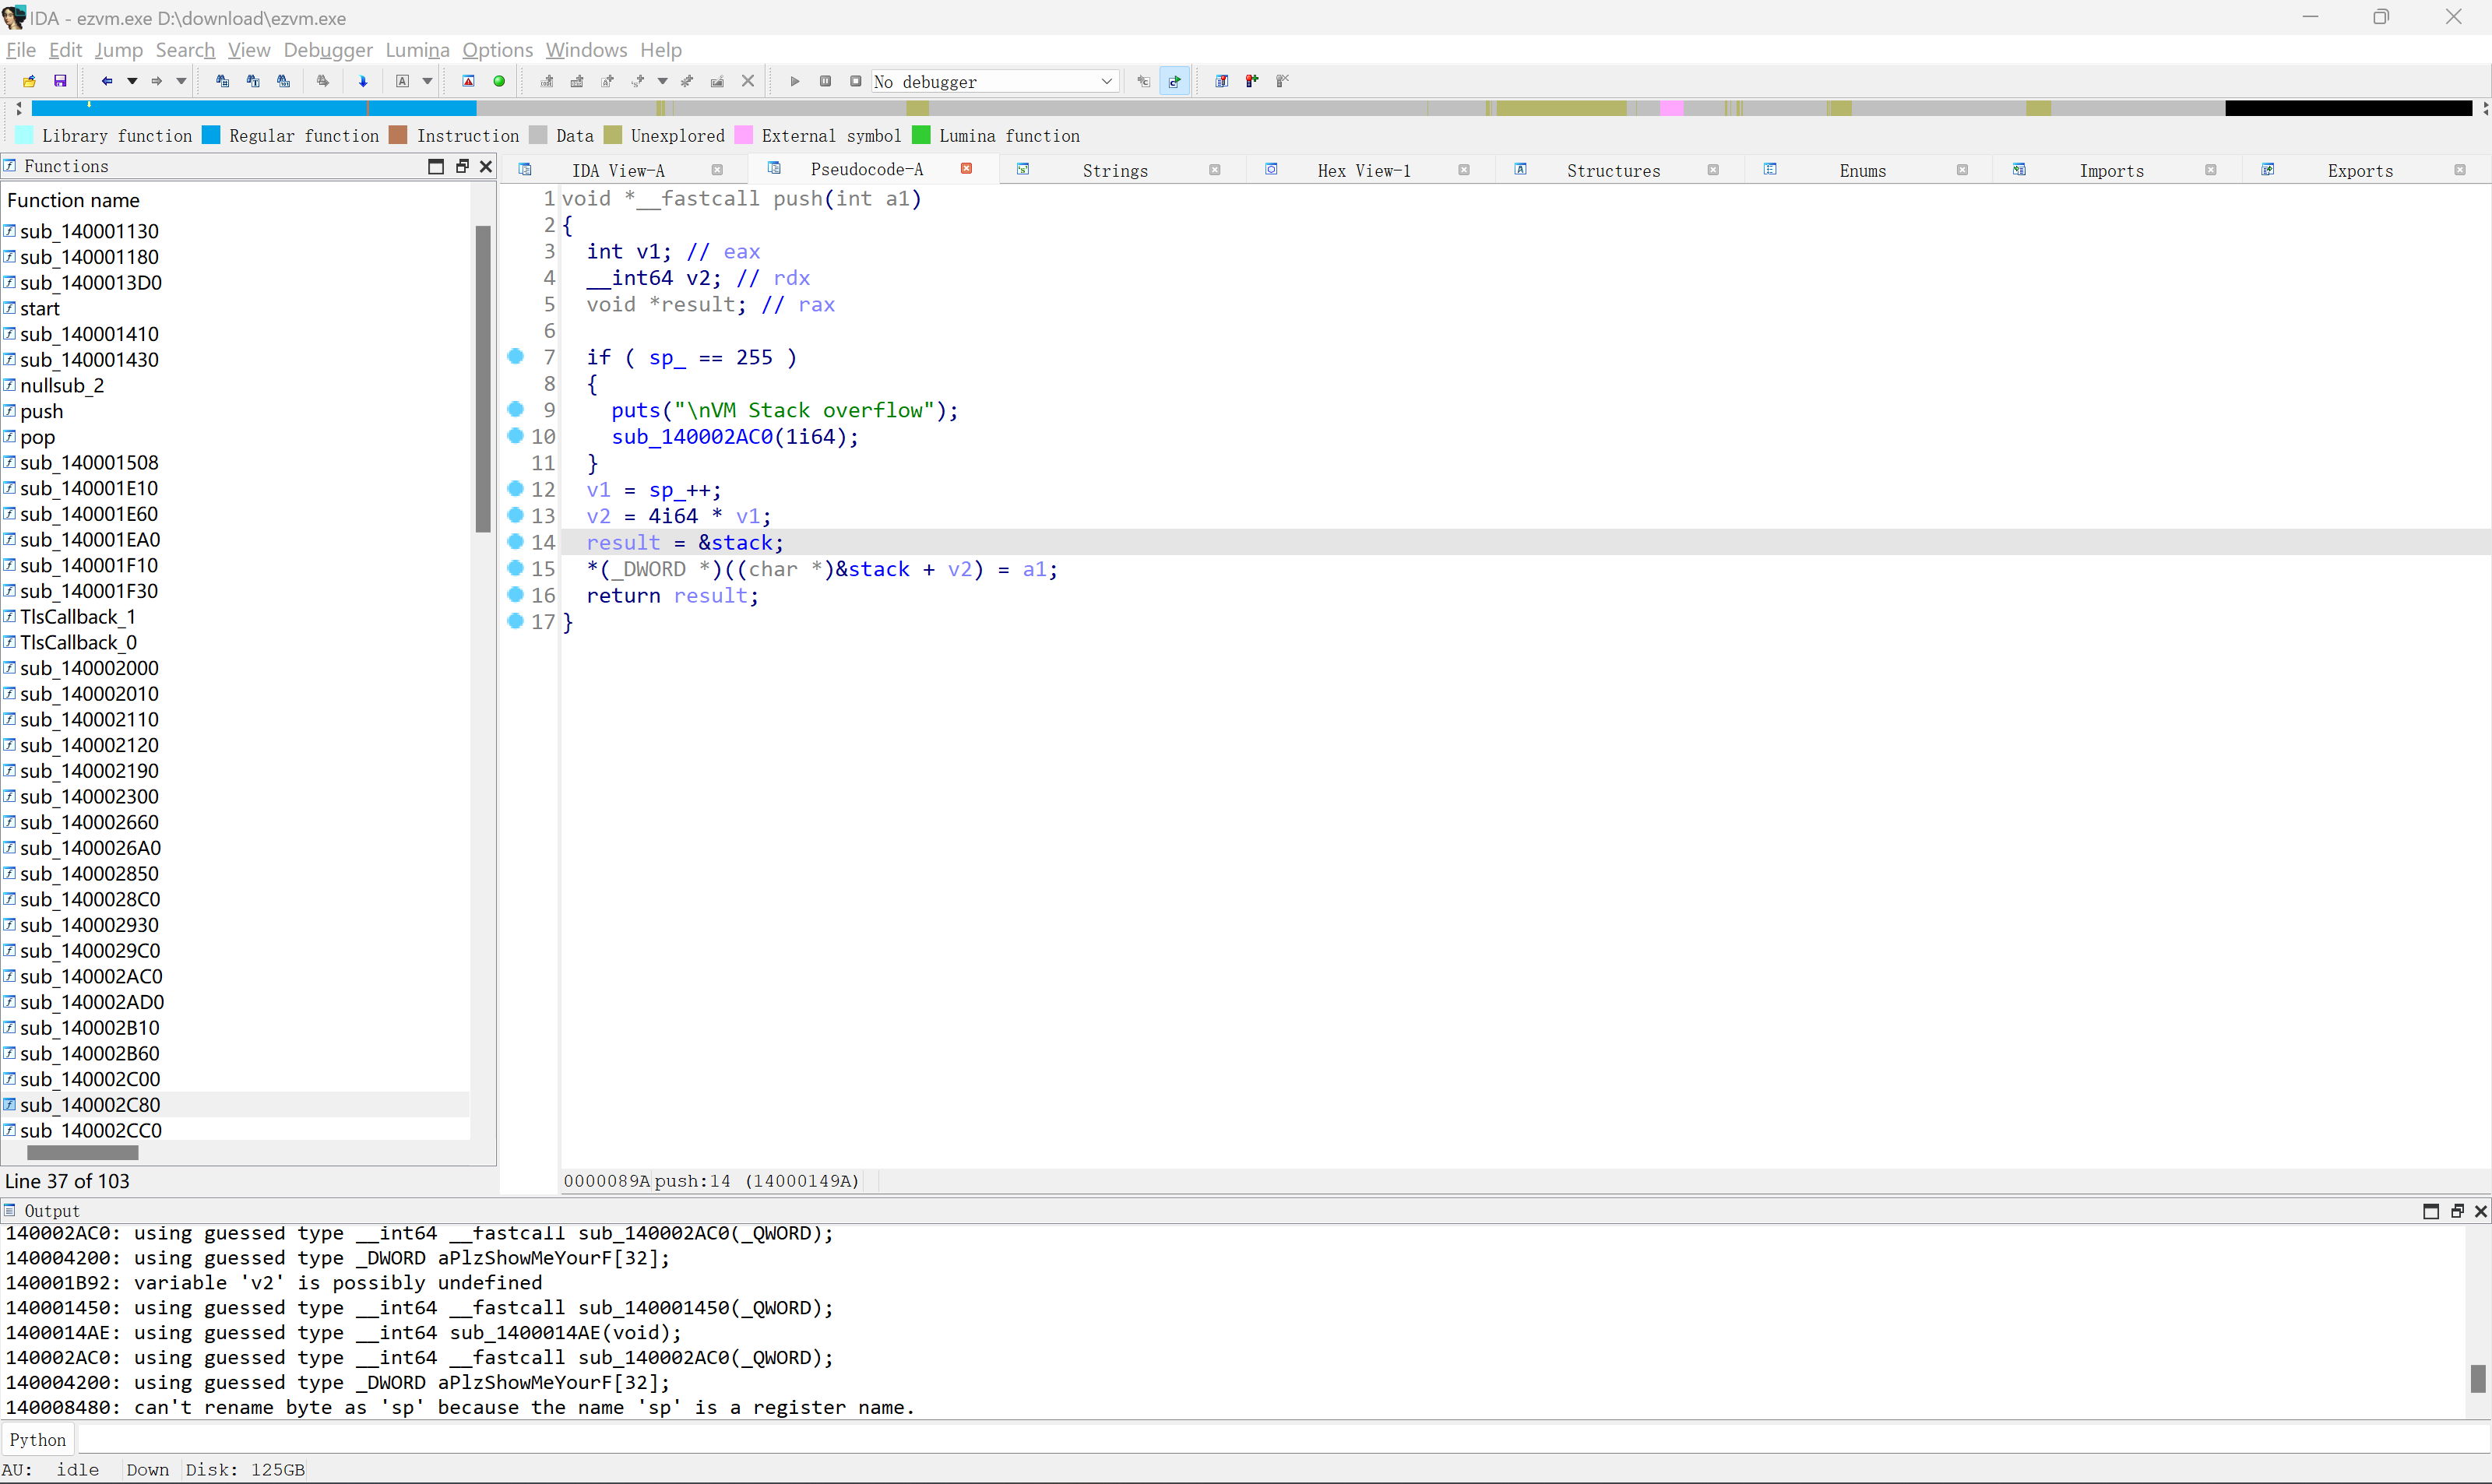The width and height of the screenshot is (2492, 1484).
Task: Click the boxed letter A toolbar icon
Action: tap(402, 81)
